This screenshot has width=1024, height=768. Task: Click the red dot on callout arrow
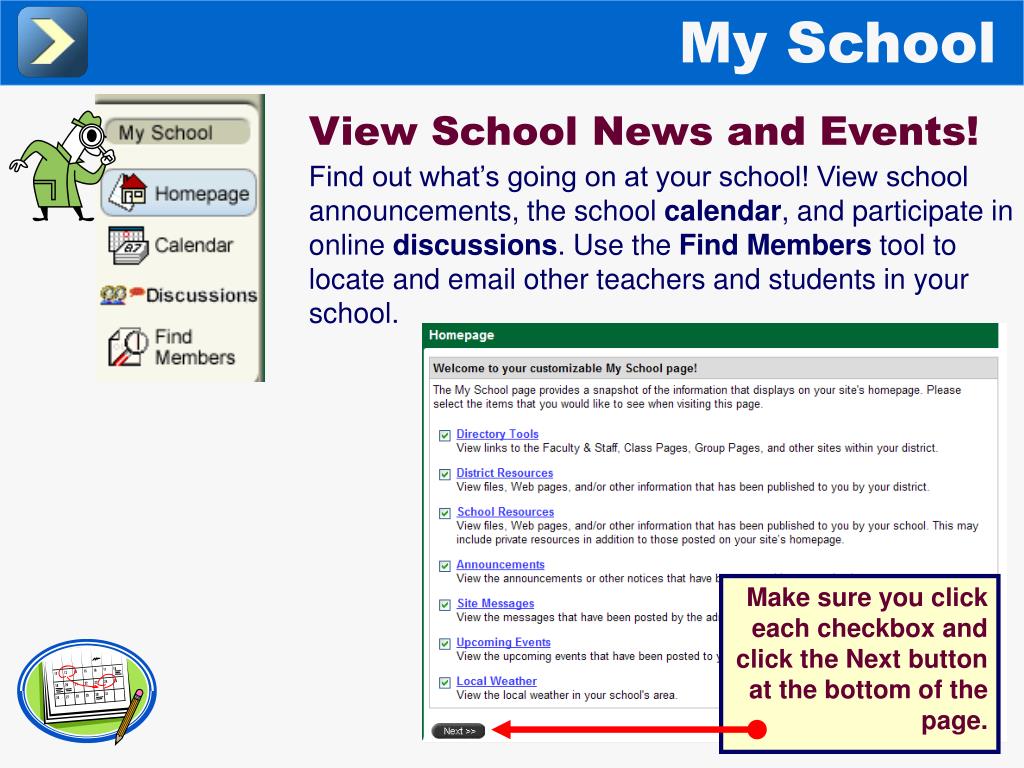pyautogui.click(x=756, y=729)
